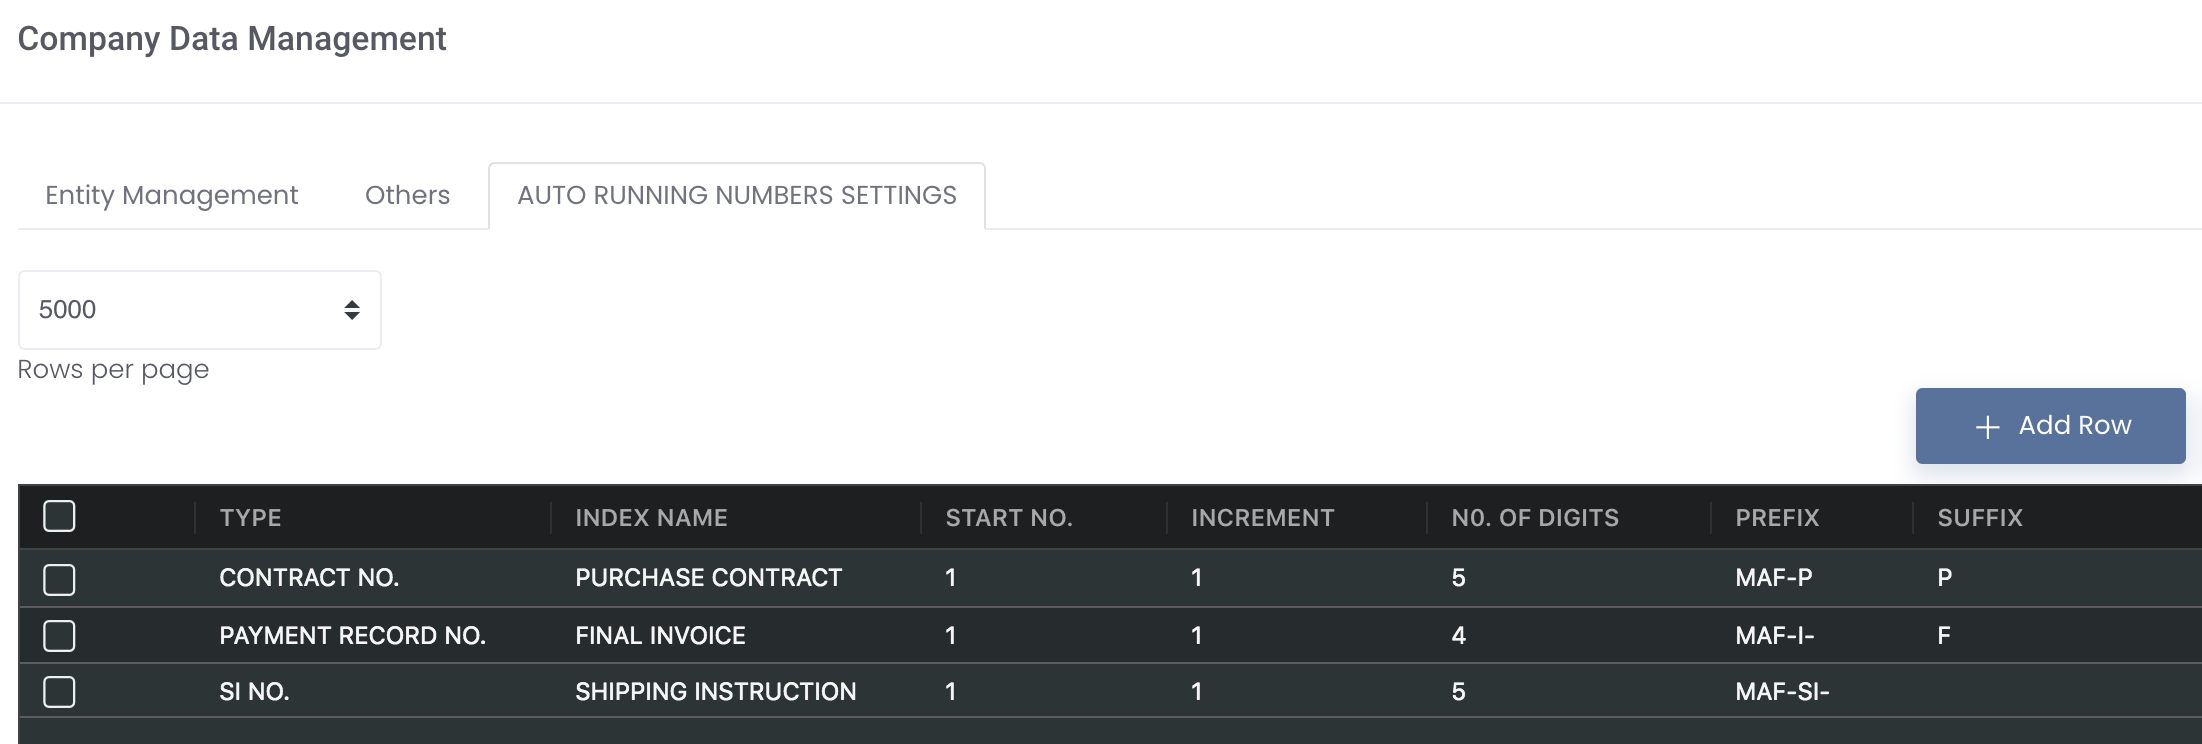The width and height of the screenshot is (2202, 744).
Task: Open the Others tab
Action: click(x=407, y=195)
